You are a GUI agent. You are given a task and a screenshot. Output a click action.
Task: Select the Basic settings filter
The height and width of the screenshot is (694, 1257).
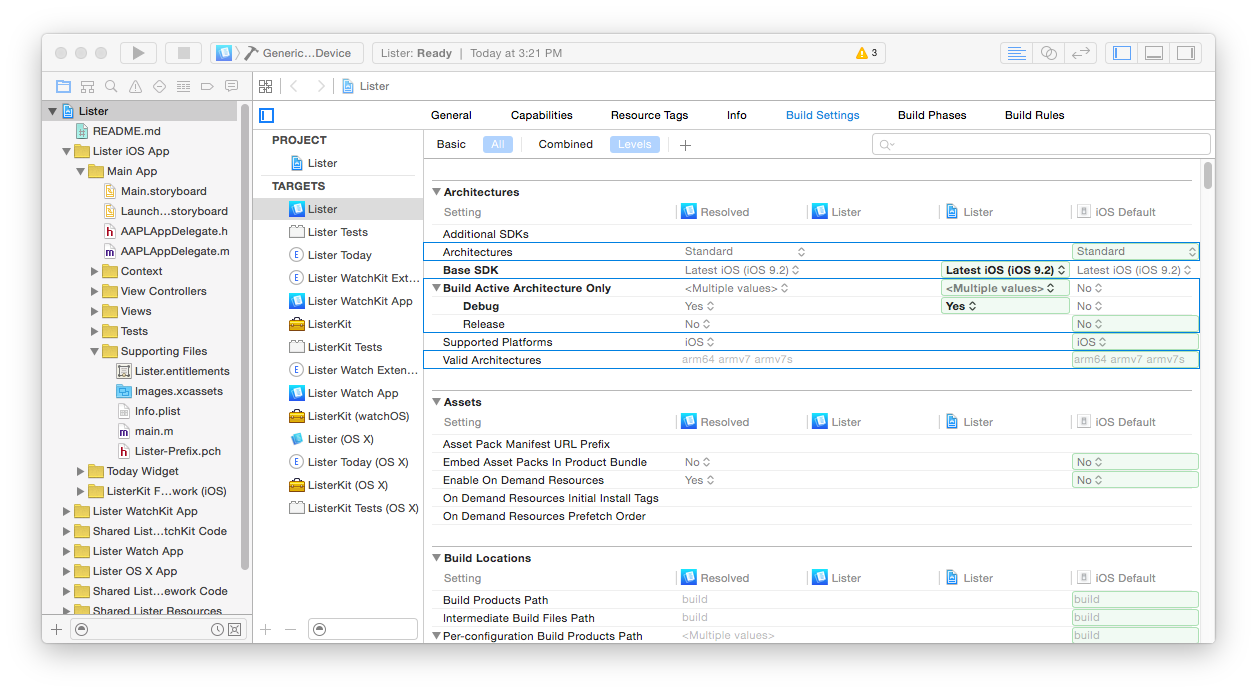451,144
